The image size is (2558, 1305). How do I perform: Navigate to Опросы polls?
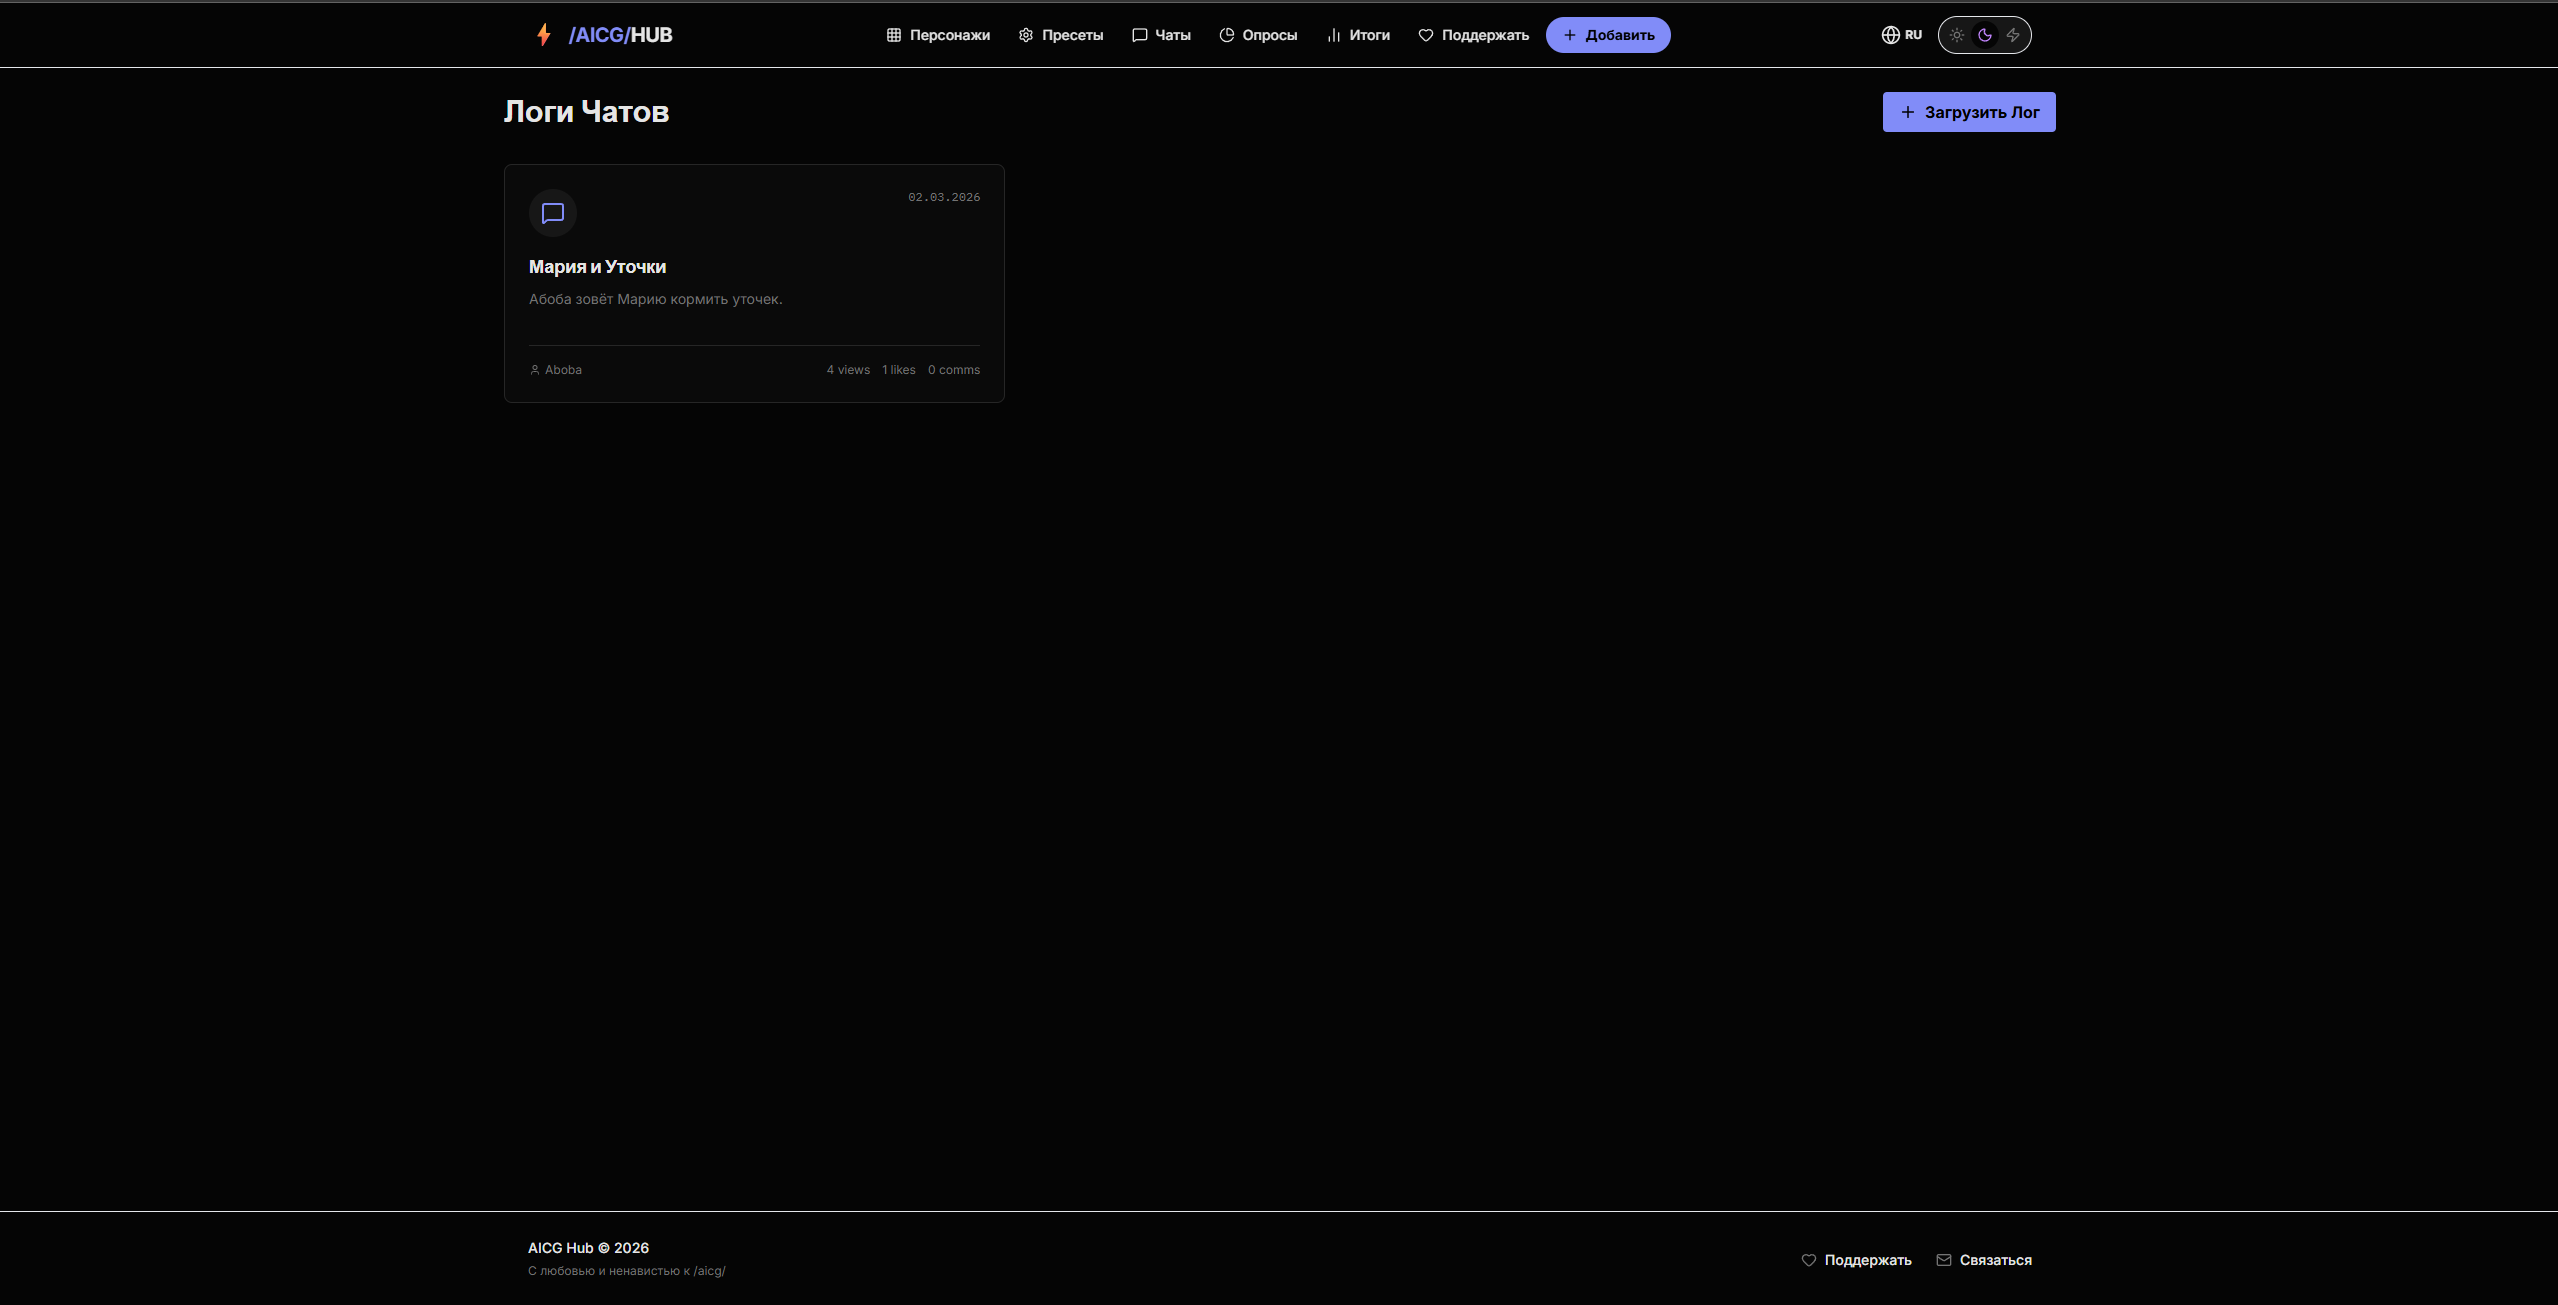[1258, 35]
